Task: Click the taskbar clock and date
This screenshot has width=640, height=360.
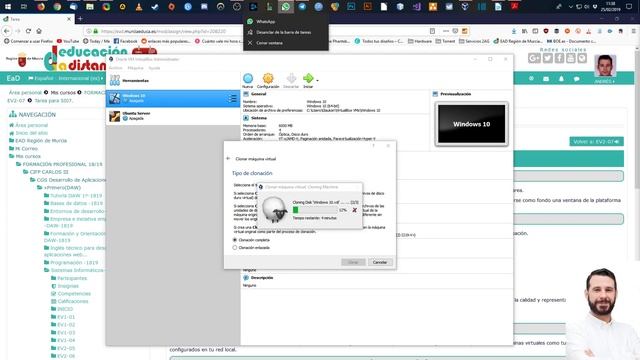Action: click(x=611, y=7)
